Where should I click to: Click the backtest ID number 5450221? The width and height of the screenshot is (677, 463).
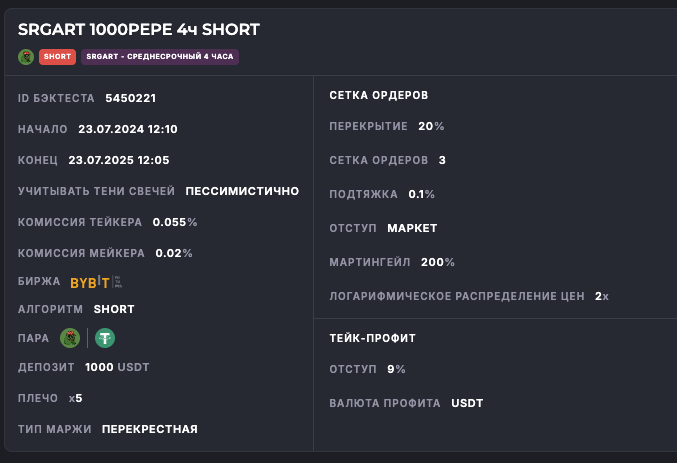point(130,98)
